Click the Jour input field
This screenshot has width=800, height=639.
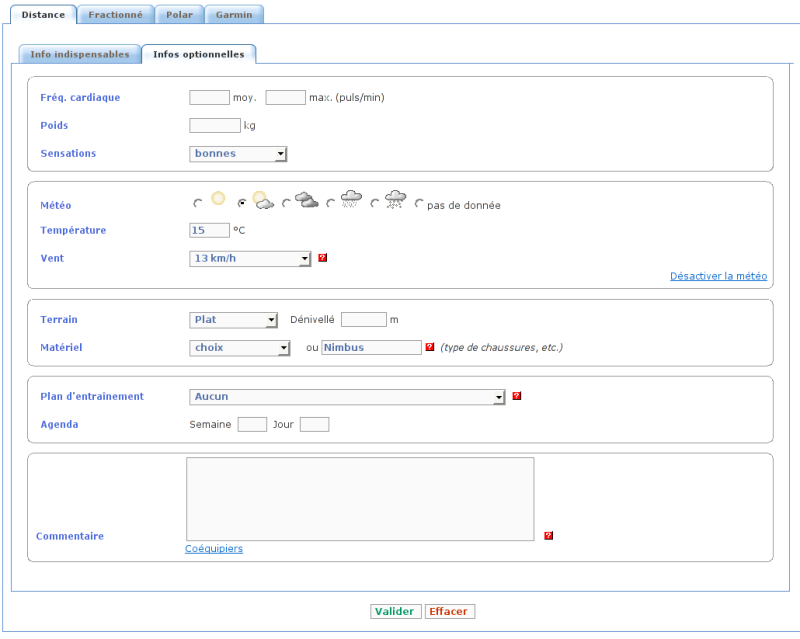point(314,424)
